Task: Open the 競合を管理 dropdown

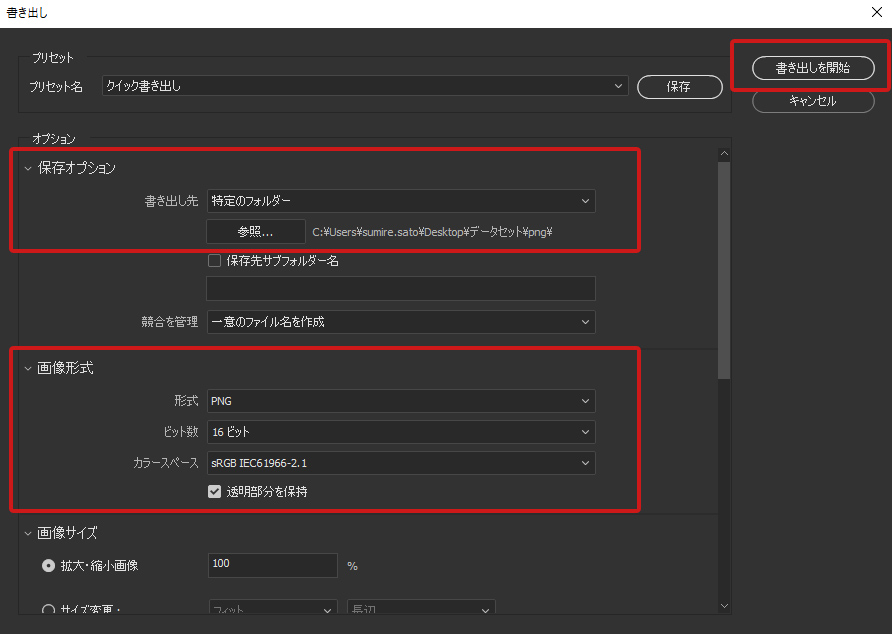Action: 401,322
